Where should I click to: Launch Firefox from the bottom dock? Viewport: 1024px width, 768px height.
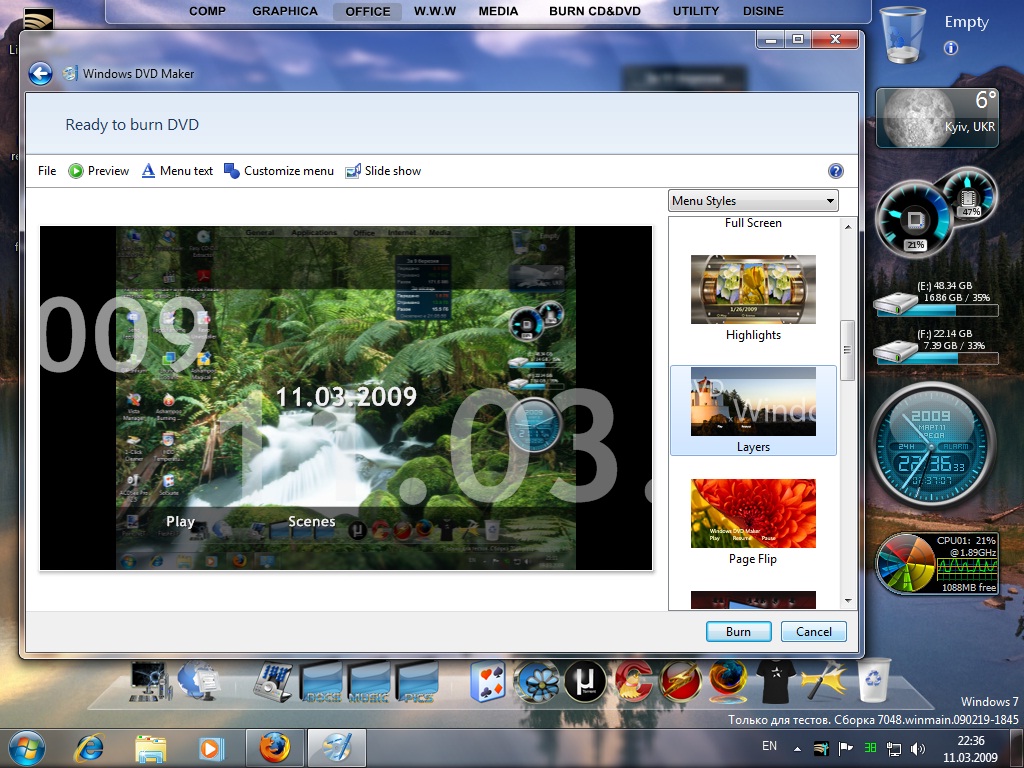pyautogui.click(x=728, y=682)
